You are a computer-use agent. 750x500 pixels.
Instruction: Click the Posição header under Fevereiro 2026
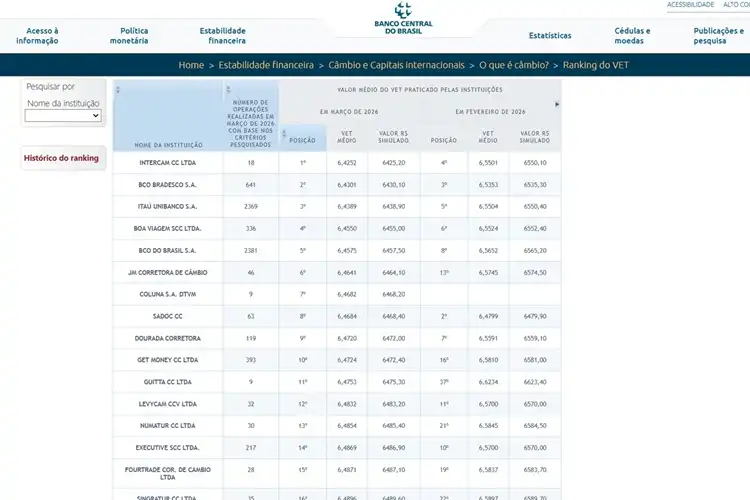pos(444,140)
